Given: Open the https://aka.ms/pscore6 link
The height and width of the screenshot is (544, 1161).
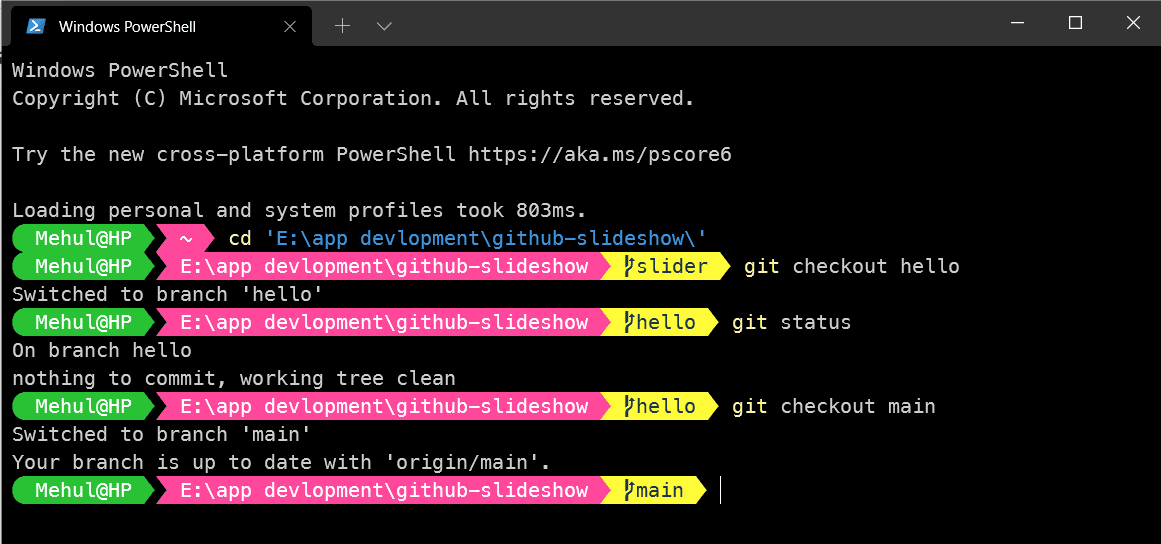Looking at the screenshot, I should pos(600,154).
